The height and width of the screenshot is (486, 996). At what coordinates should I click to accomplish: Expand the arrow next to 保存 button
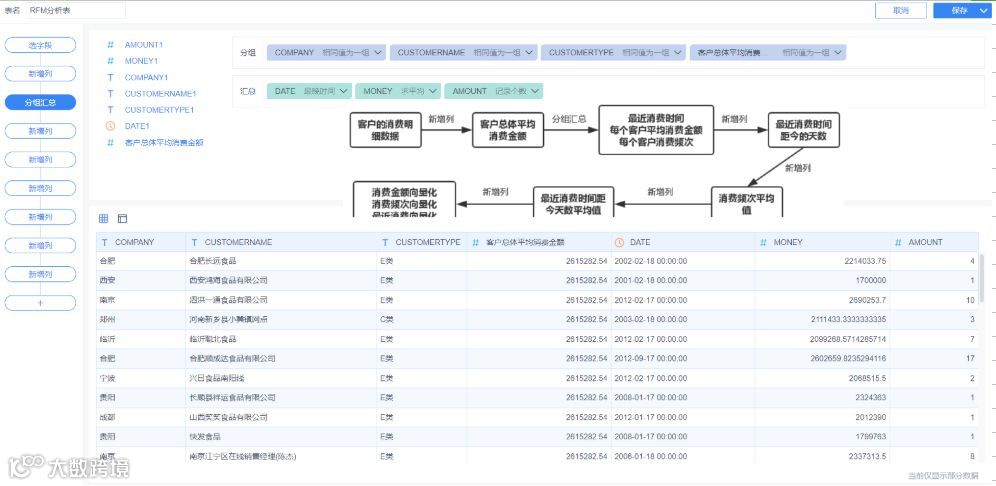point(984,10)
